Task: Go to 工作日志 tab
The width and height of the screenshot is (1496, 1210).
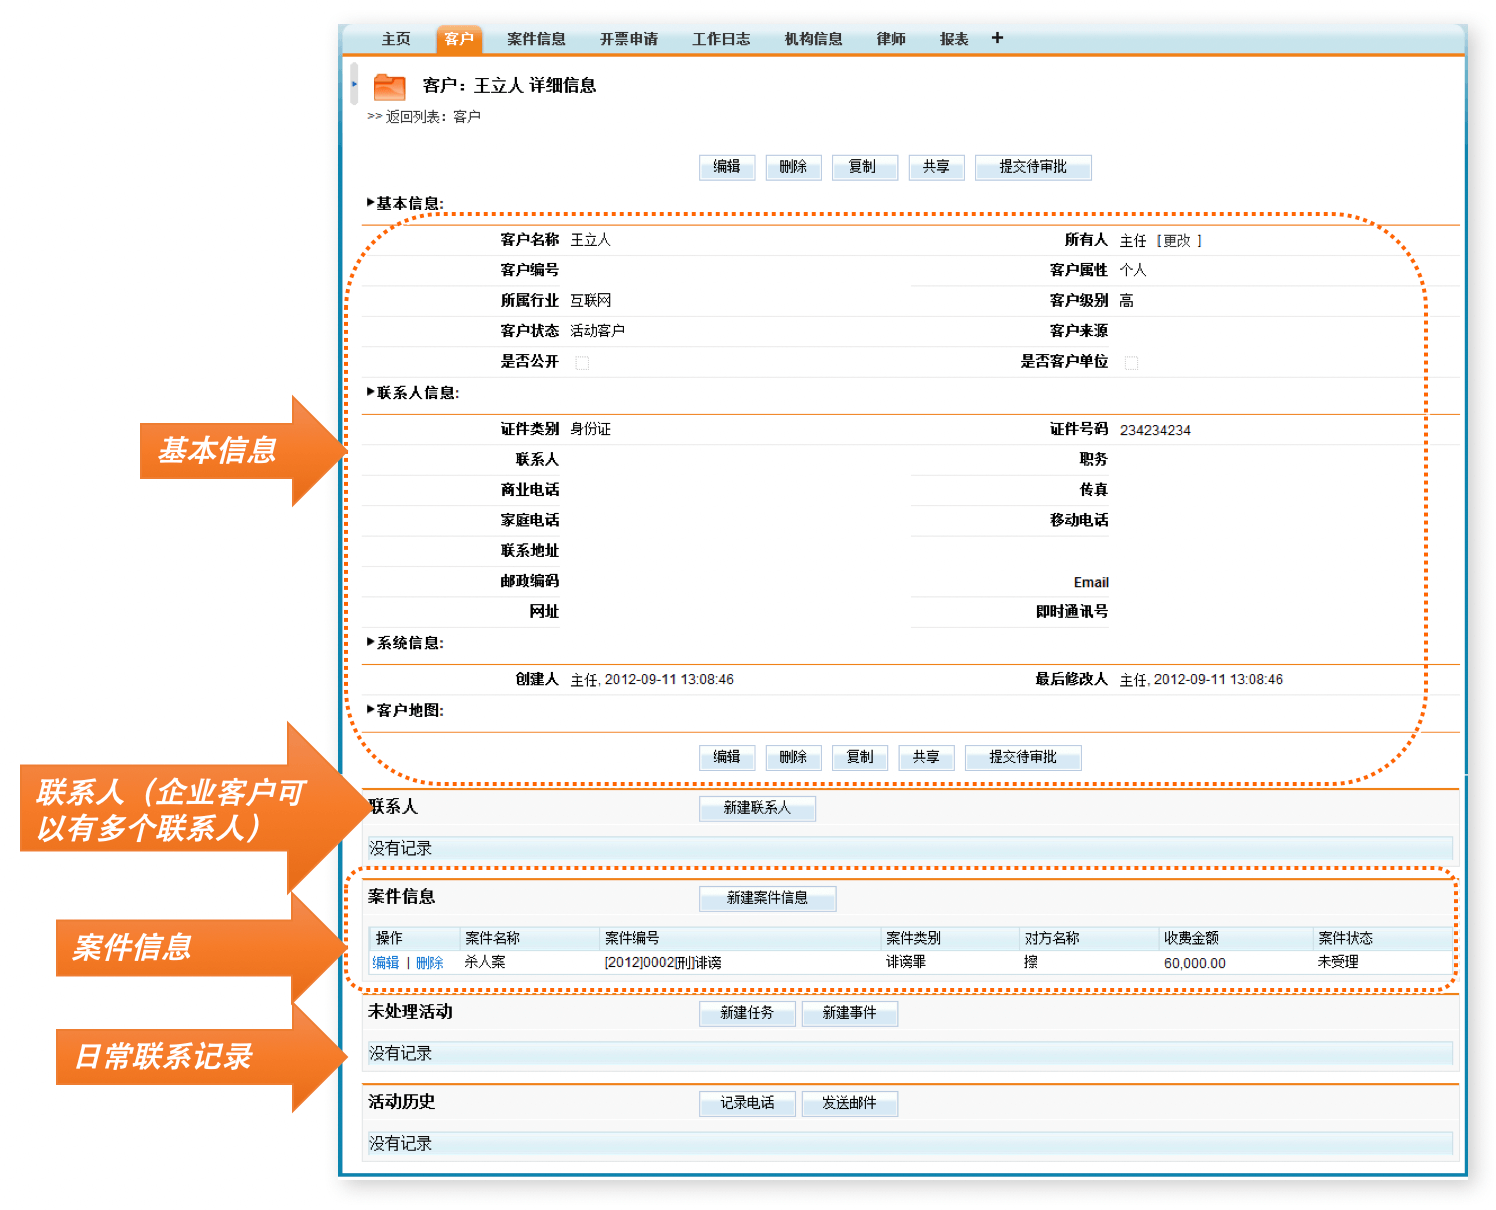Action: point(721,39)
